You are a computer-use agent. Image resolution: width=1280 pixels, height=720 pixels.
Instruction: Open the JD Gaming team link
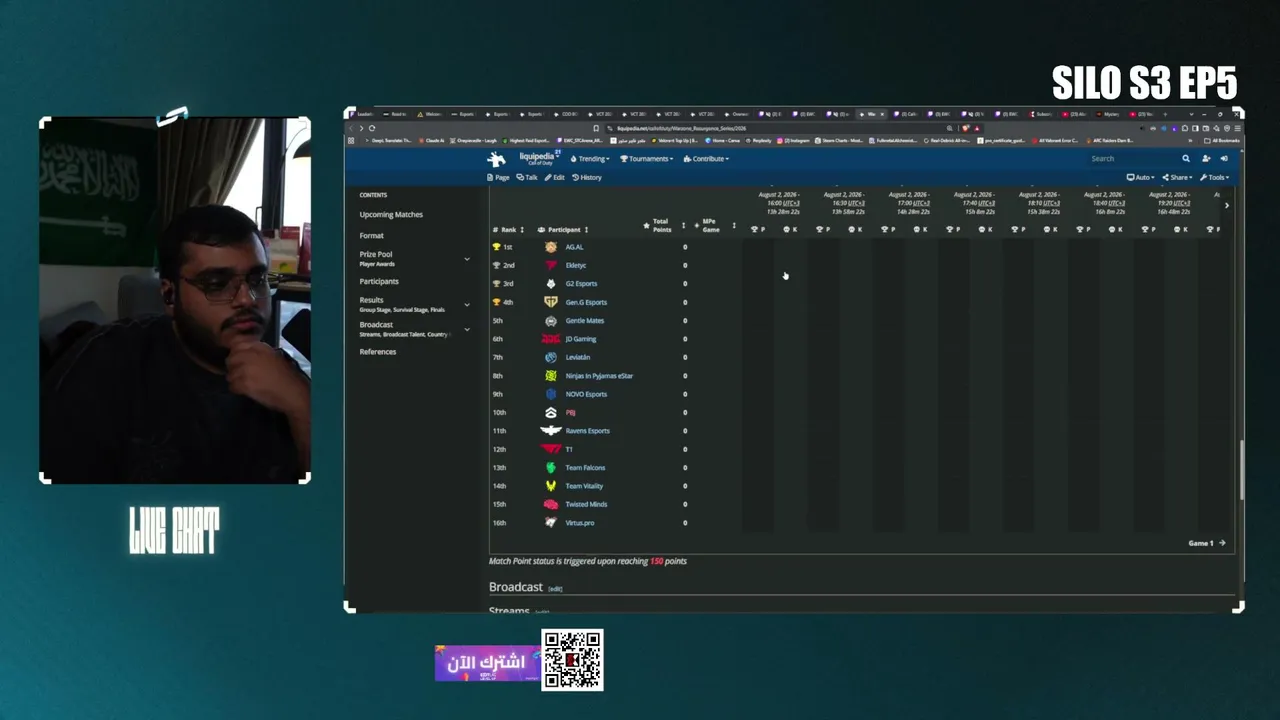tap(581, 339)
